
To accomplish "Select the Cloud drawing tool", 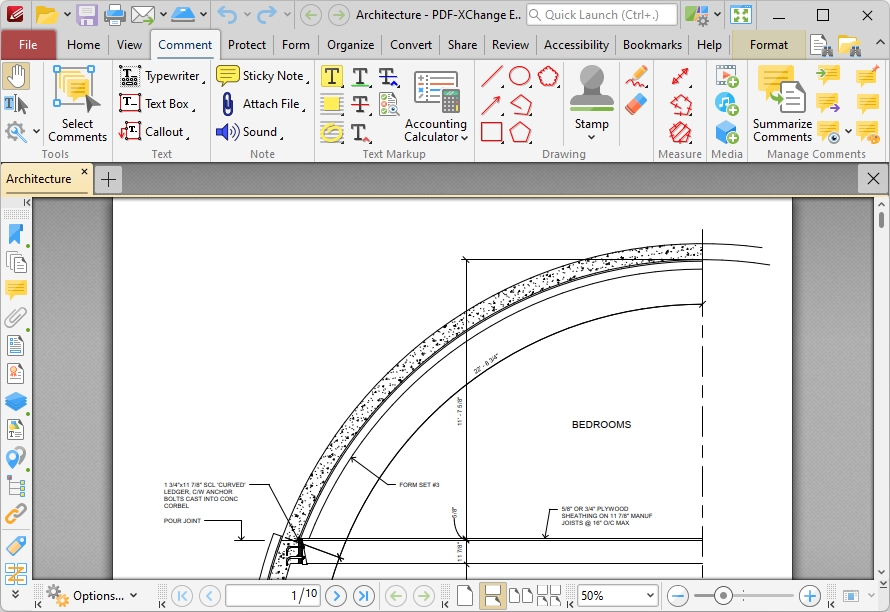I will coord(548,76).
